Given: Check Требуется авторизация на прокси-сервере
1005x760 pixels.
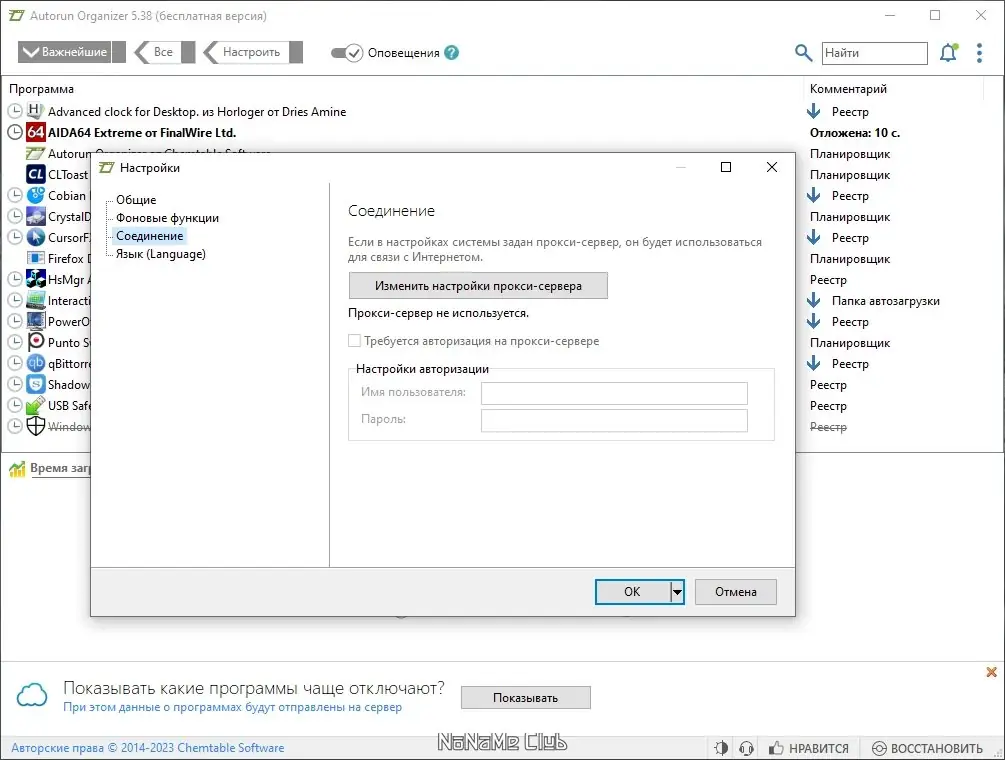Looking at the screenshot, I should coord(354,341).
